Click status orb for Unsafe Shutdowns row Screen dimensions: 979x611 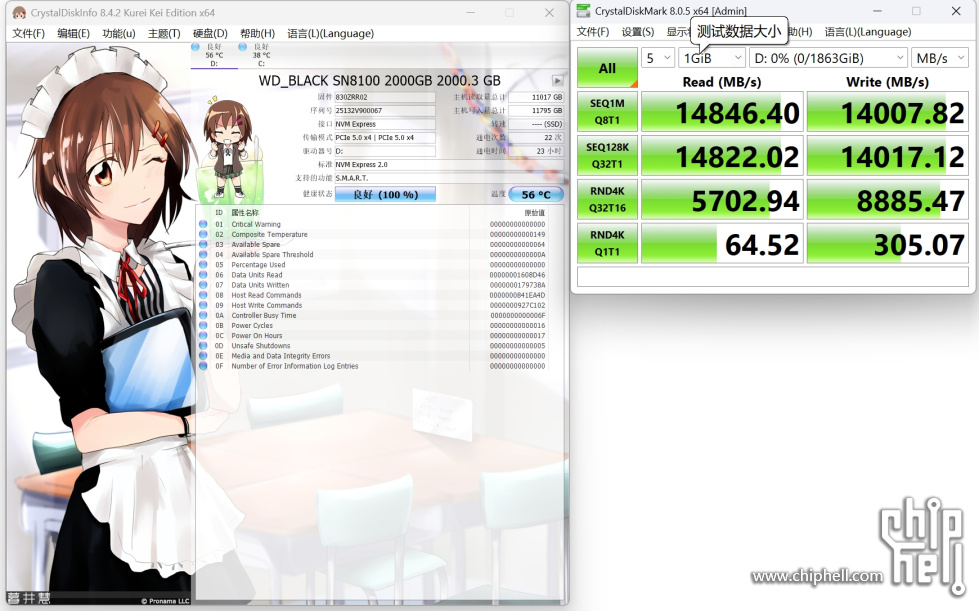coord(203,345)
